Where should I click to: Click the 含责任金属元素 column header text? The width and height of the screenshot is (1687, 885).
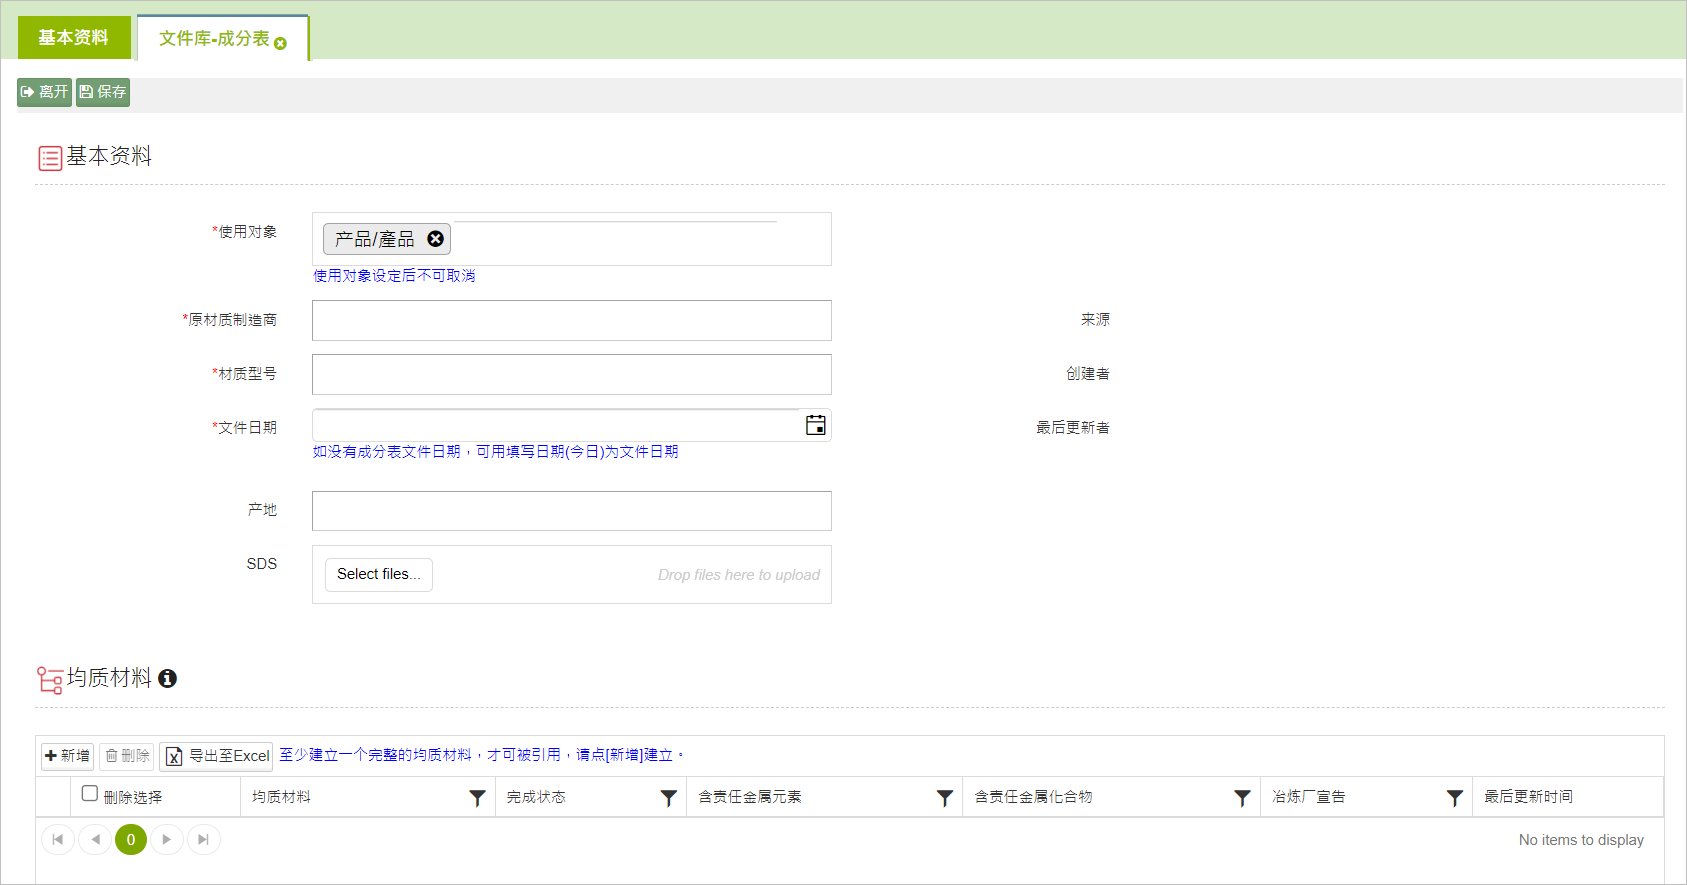pyautogui.click(x=750, y=797)
